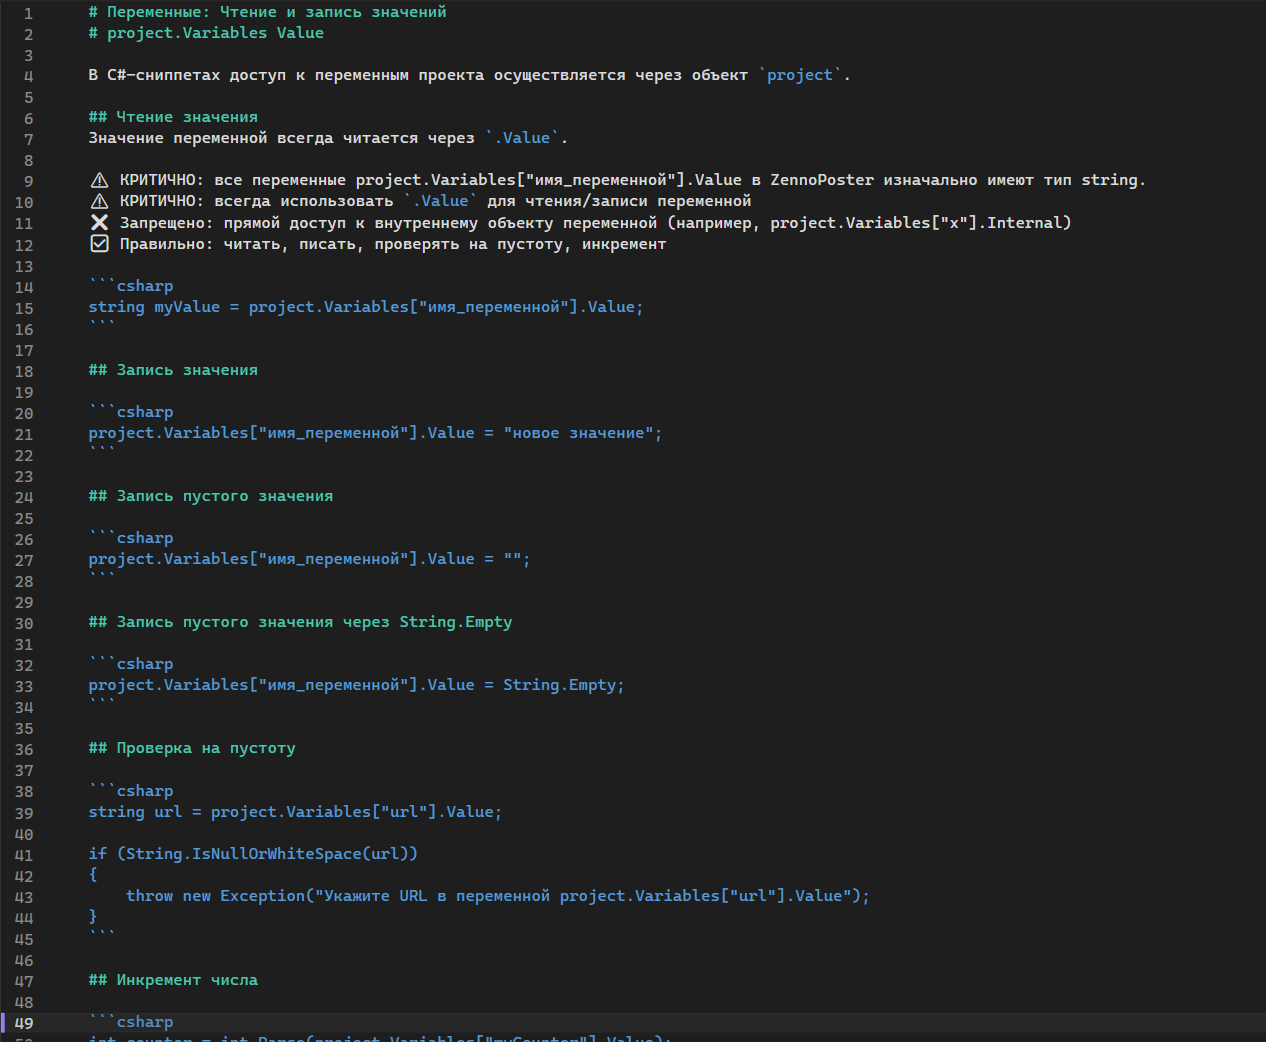1266x1042 pixels.
Task: Click the warning icon on line 10
Action: click(x=99, y=201)
